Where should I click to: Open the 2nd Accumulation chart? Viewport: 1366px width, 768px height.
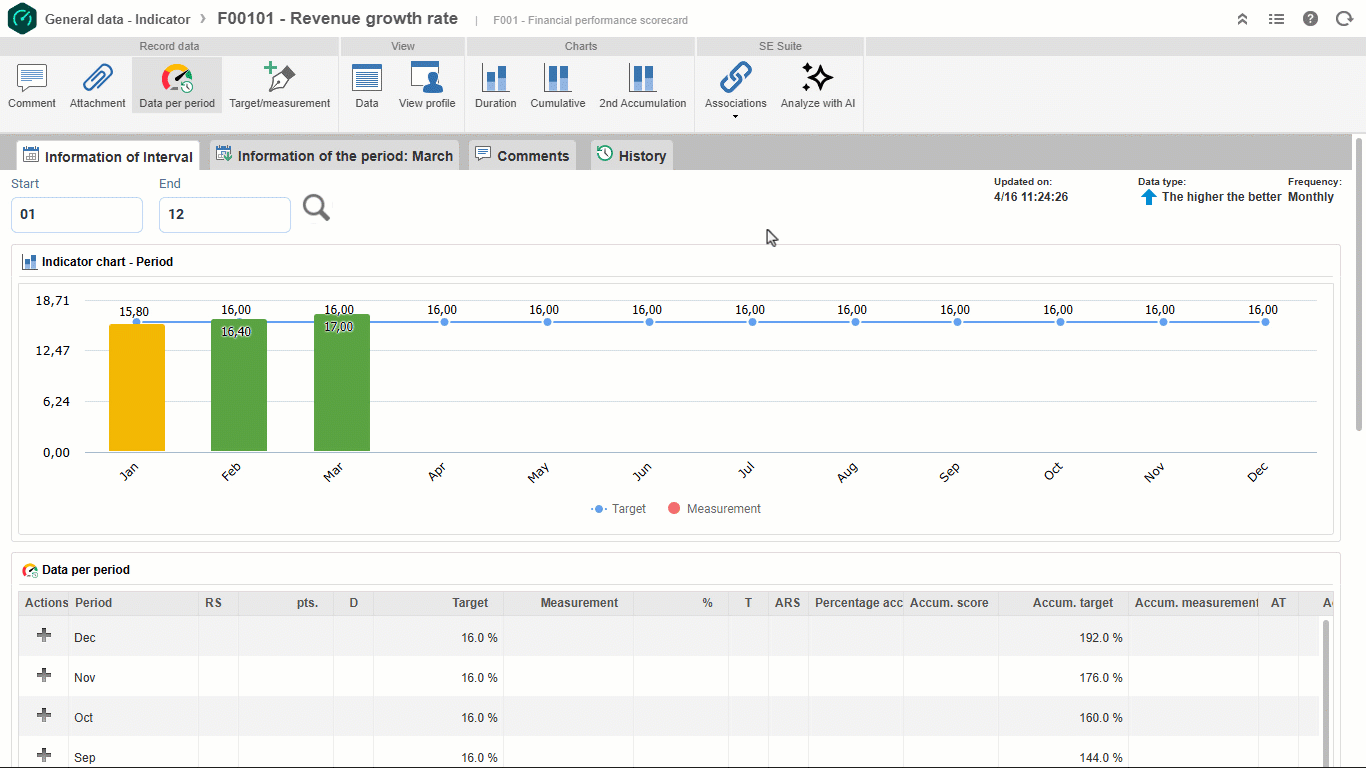coord(642,85)
